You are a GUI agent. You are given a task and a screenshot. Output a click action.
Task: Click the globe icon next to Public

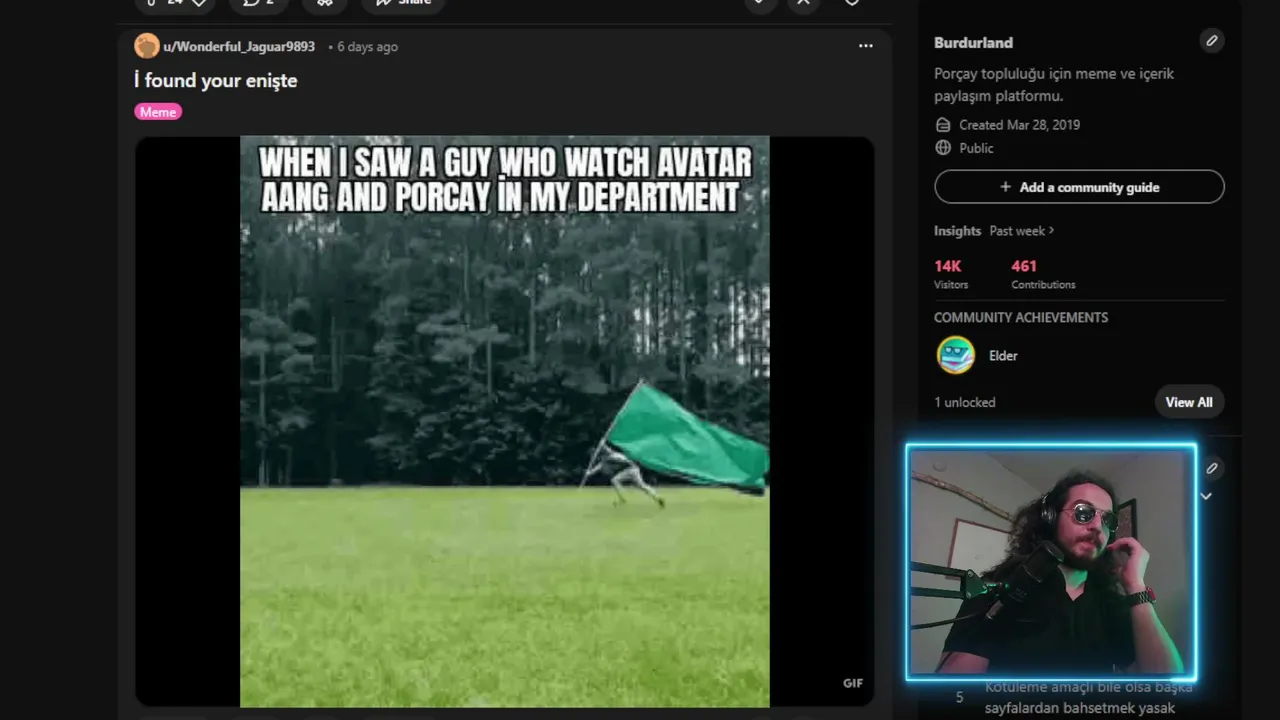[943, 148]
